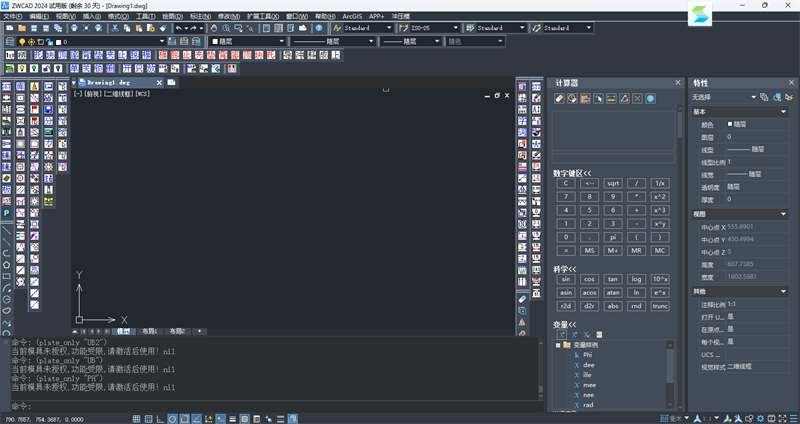Image resolution: width=800 pixels, height=424 pixels.
Task: Open the ArcGIS menu
Action: pyautogui.click(x=353, y=17)
